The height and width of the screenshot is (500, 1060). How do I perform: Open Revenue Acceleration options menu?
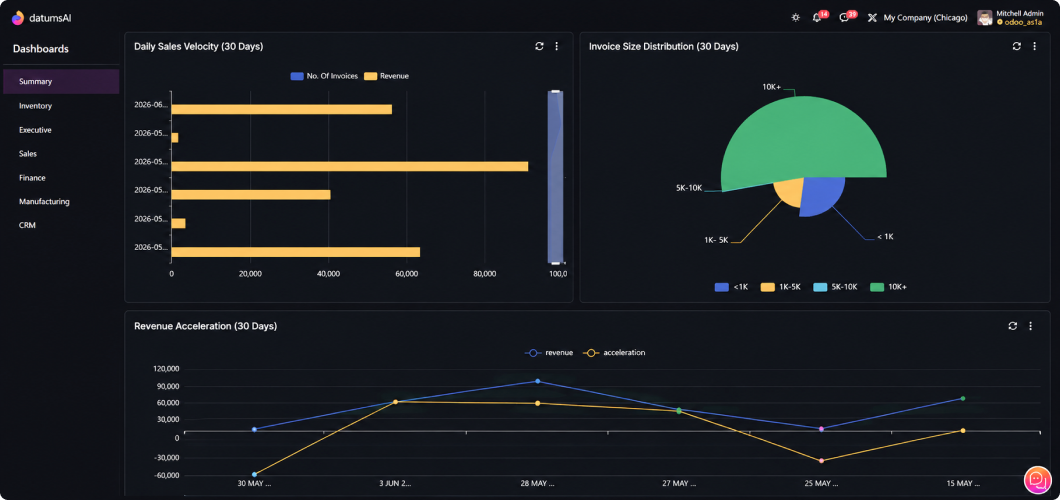coord(1030,326)
